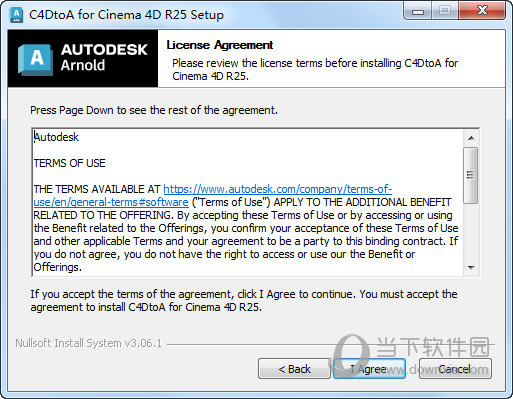Cancel the C4DtoA installation
The height and width of the screenshot is (399, 513).
[455, 369]
